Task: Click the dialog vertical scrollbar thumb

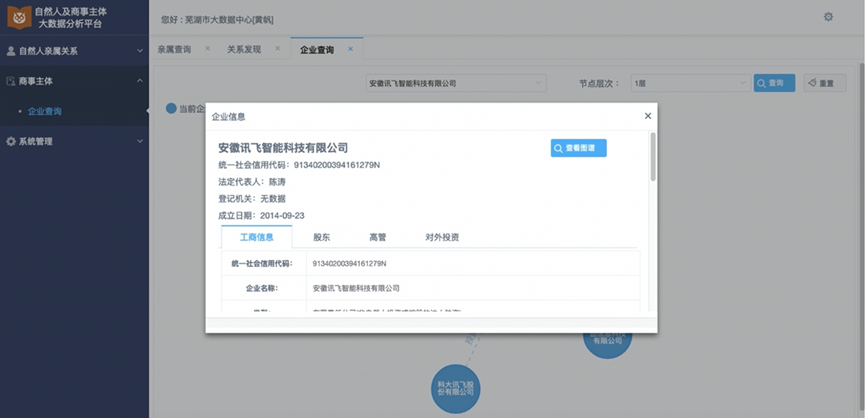Action: pos(653,157)
